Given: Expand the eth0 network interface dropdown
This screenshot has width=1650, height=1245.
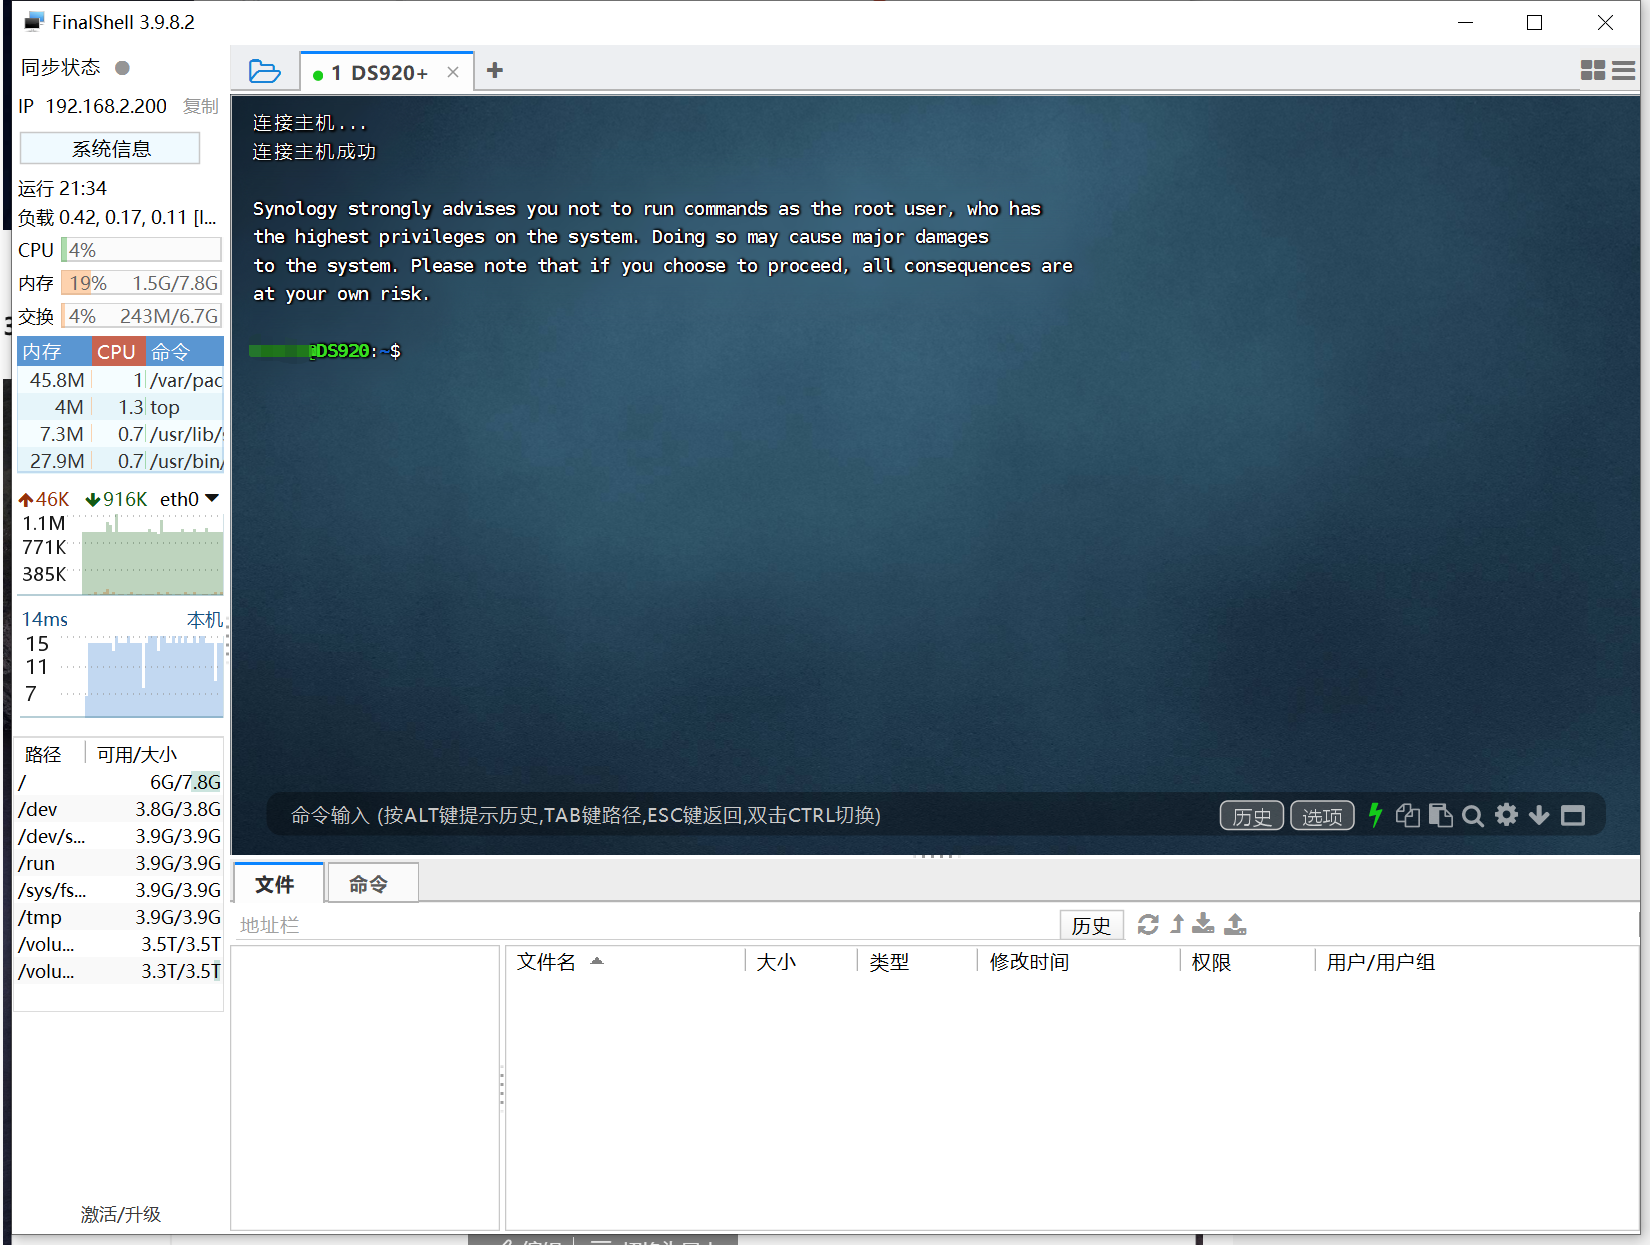Looking at the screenshot, I should tap(210, 497).
